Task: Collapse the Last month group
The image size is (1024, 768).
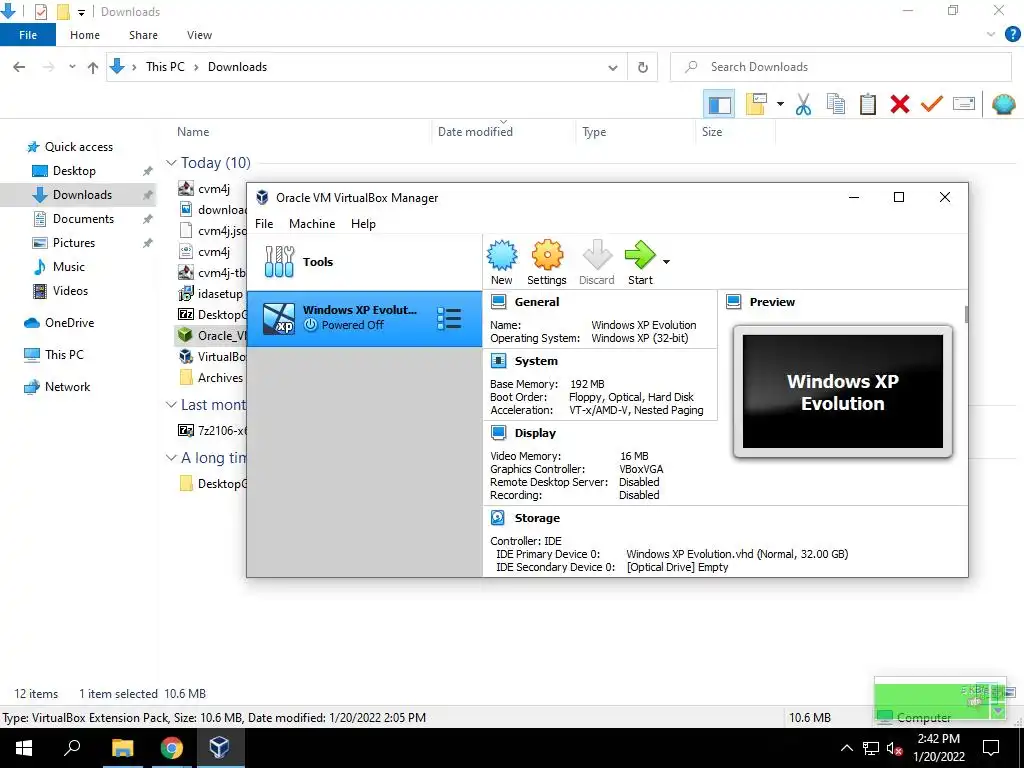Action: 171,405
